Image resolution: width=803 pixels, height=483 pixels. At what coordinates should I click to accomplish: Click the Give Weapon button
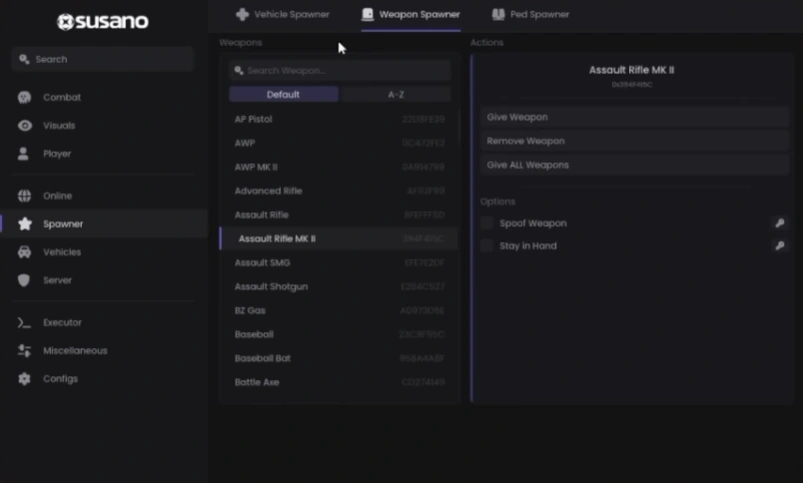tap(635, 117)
